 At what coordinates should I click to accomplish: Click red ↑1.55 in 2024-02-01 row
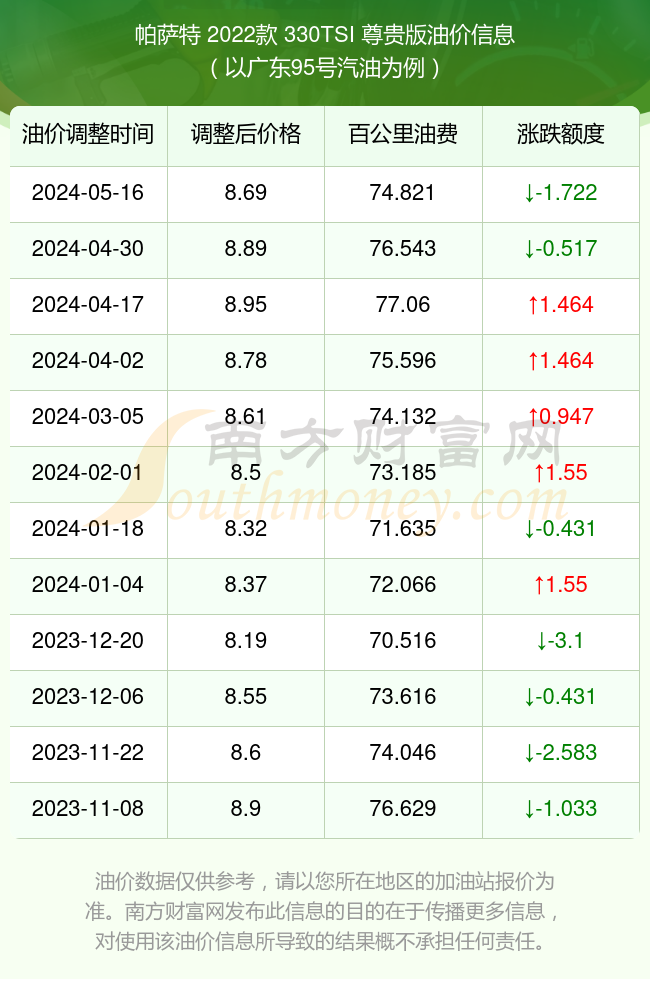click(x=560, y=473)
